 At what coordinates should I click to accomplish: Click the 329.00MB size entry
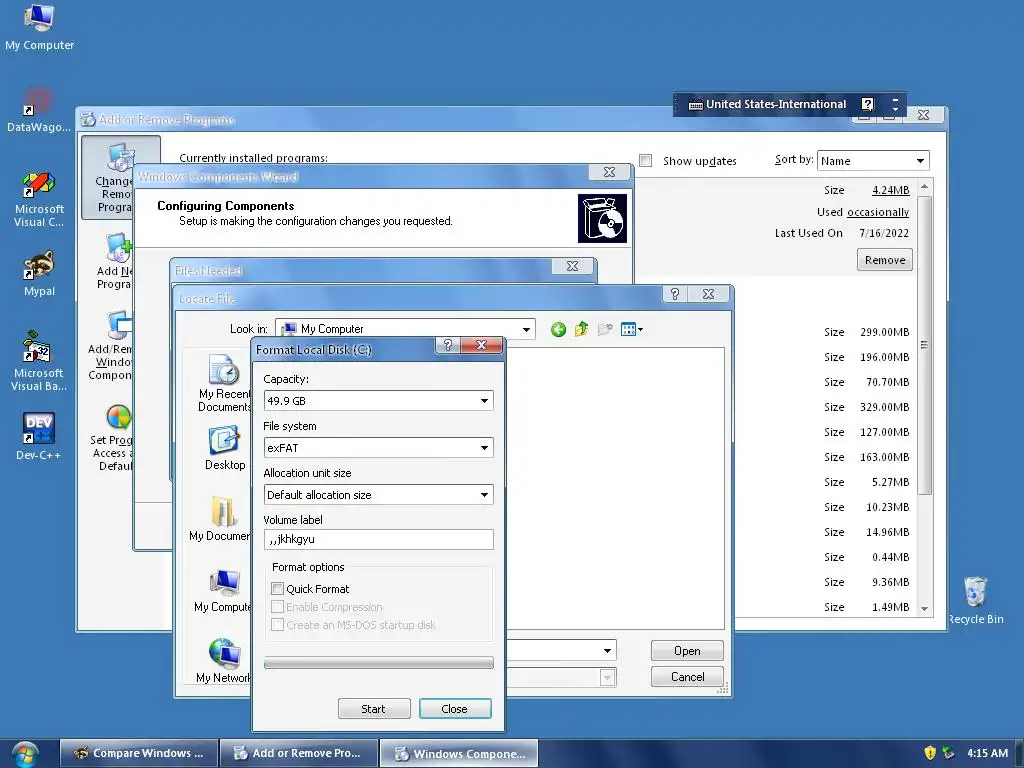click(x=884, y=407)
